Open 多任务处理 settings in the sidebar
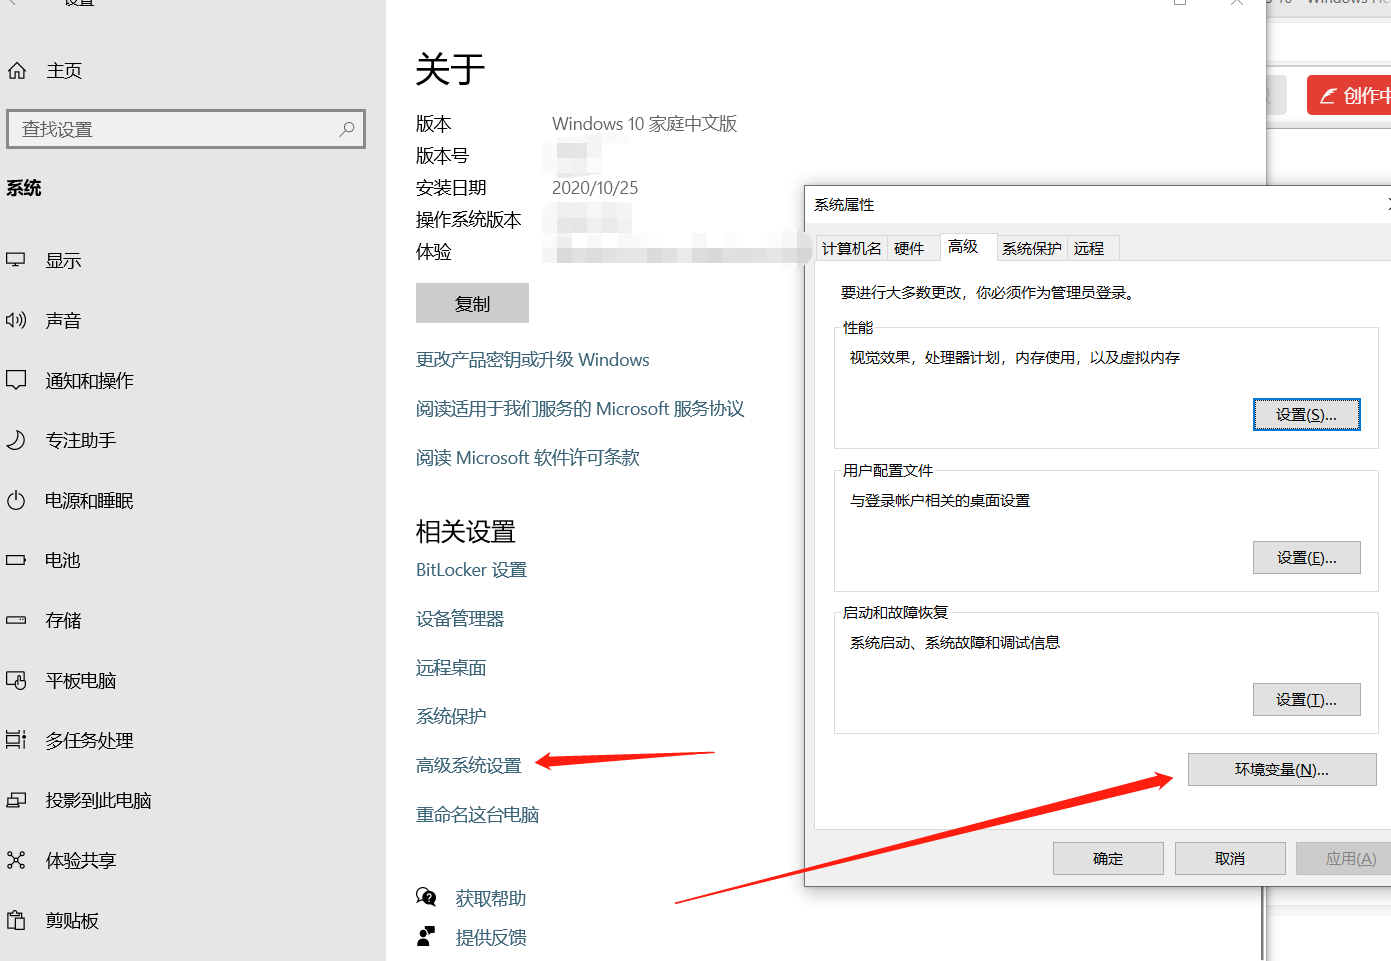 click(89, 740)
